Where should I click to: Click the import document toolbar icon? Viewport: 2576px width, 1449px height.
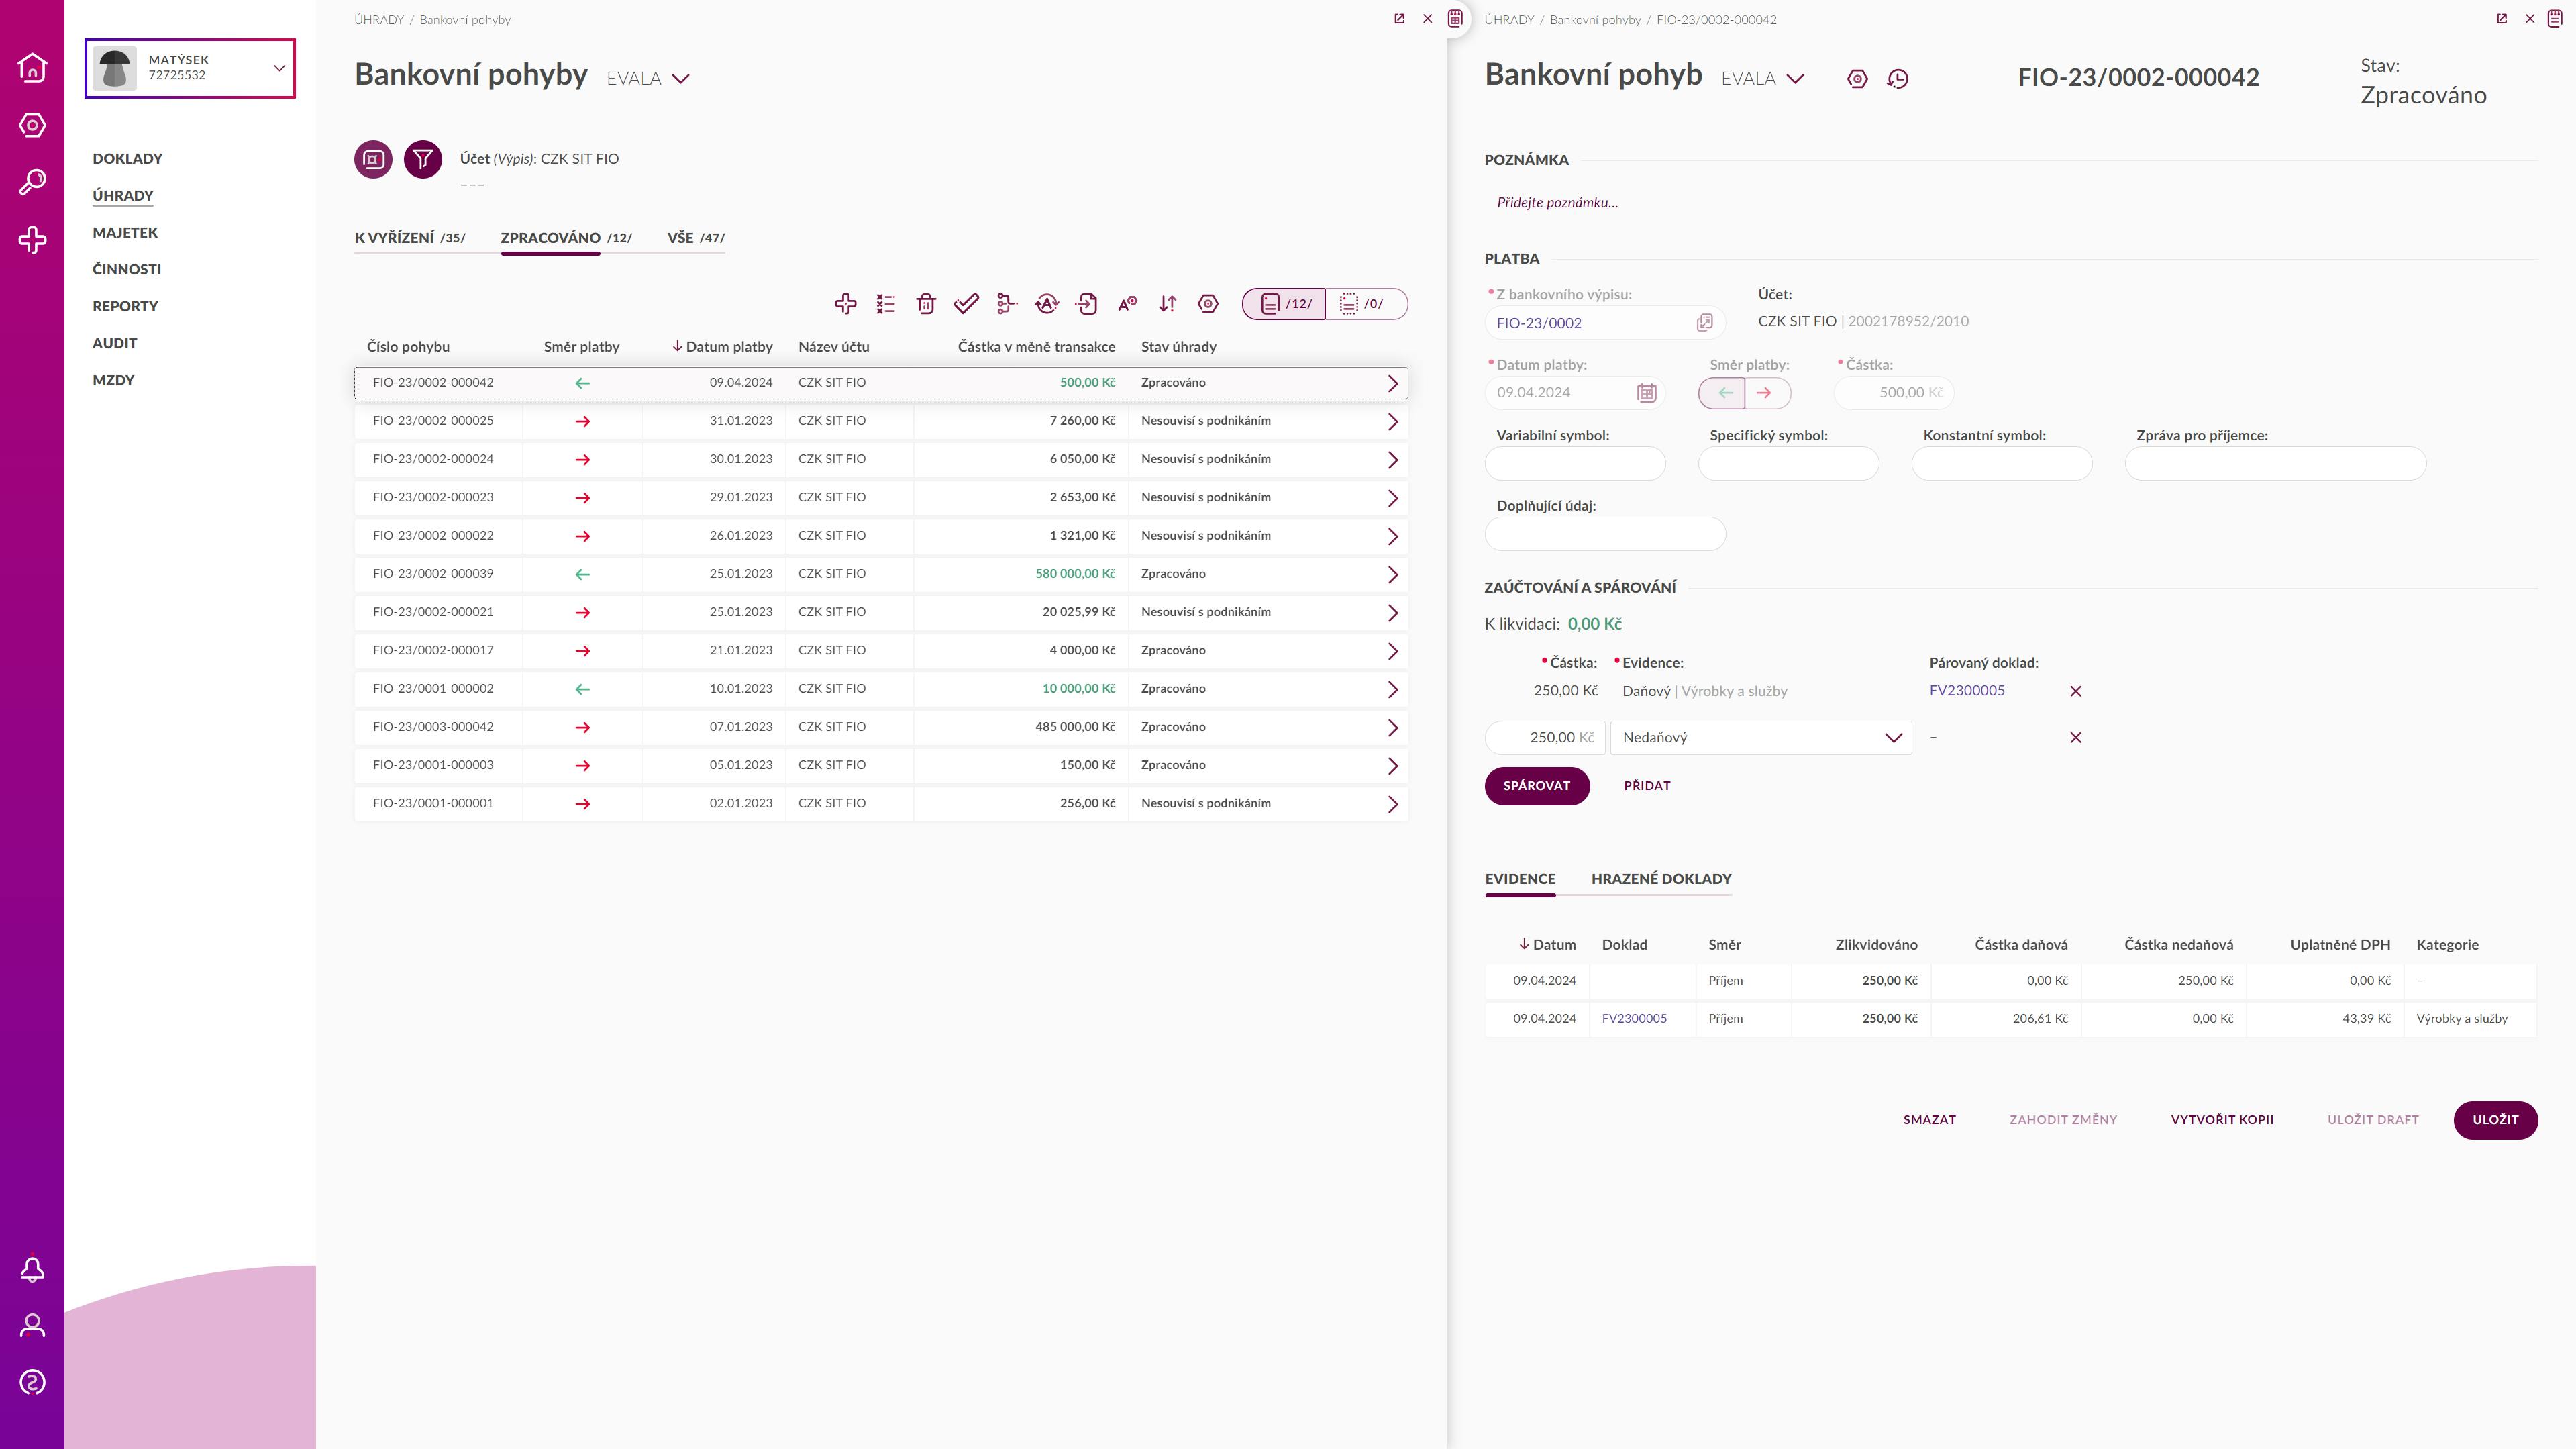tap(1087, 304)
